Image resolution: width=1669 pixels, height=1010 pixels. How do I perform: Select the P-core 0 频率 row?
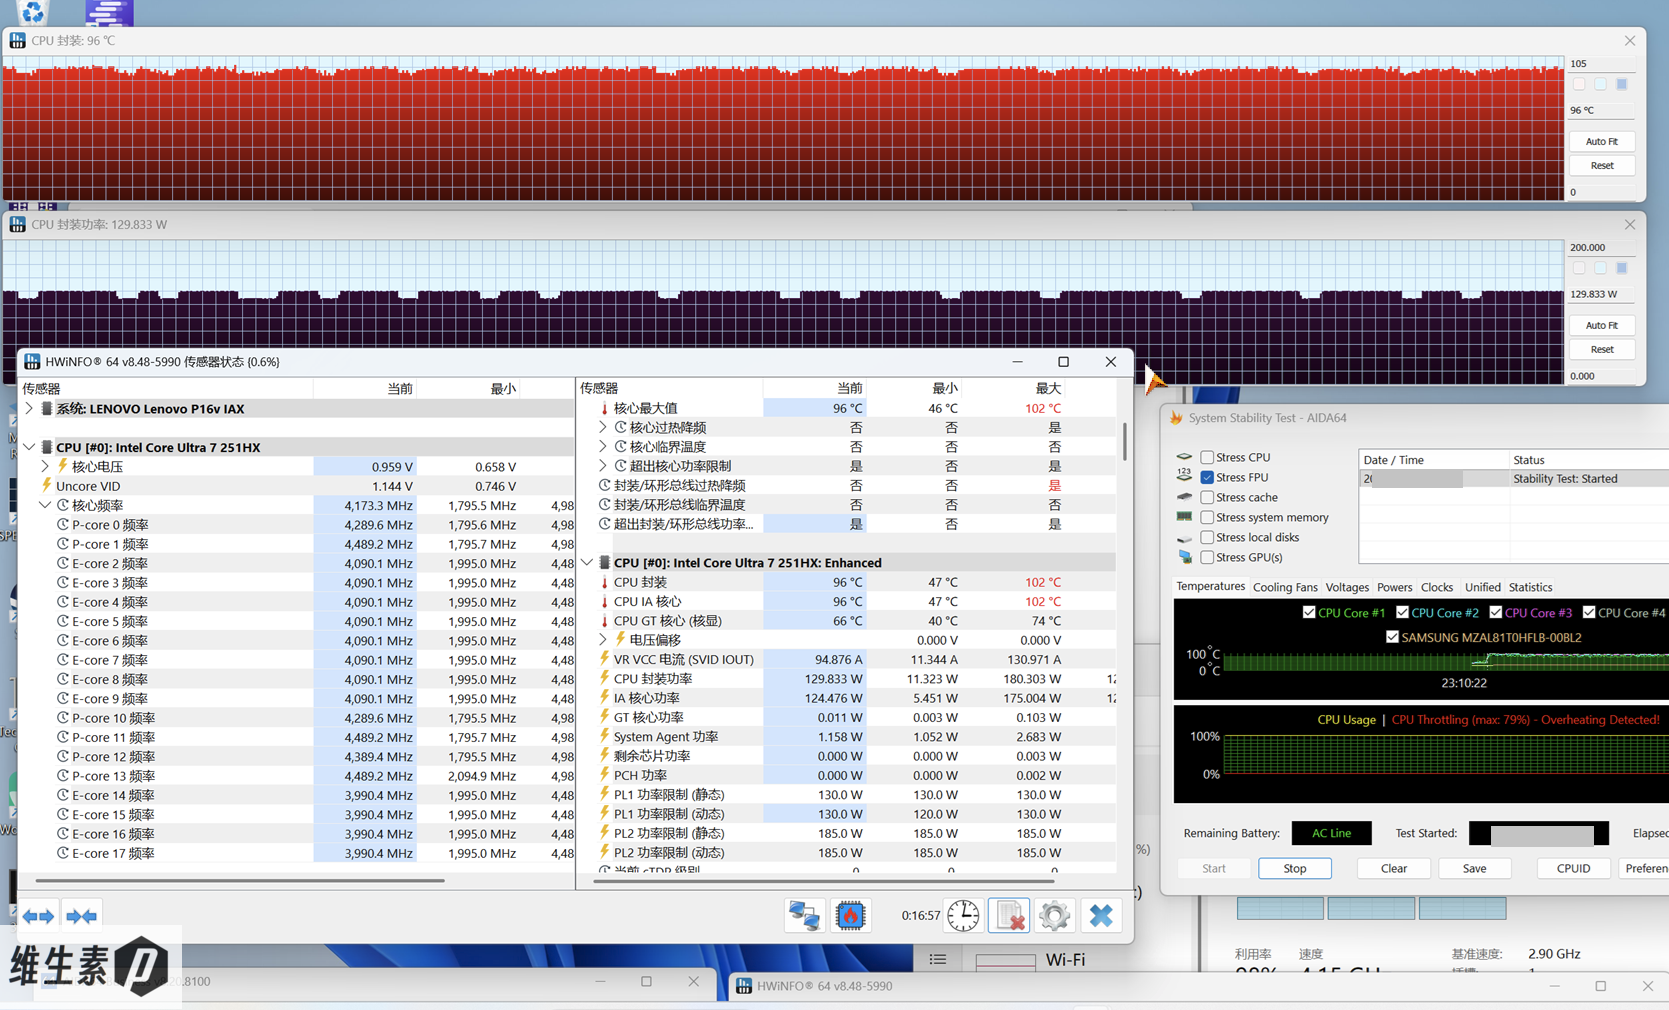click(x=297, y=525)
